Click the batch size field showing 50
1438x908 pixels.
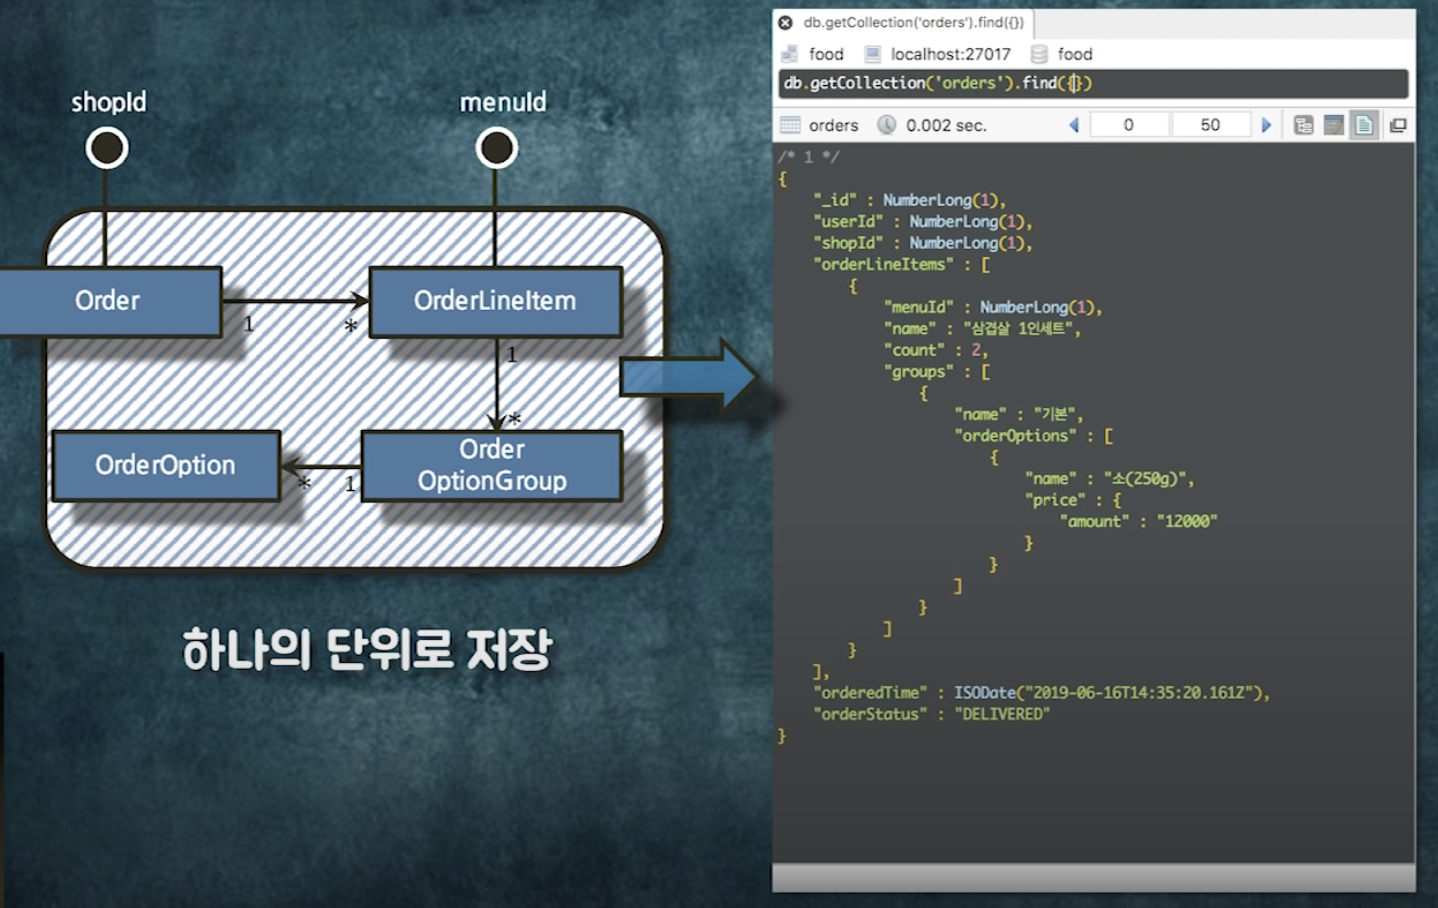(x=1210, y=125)
